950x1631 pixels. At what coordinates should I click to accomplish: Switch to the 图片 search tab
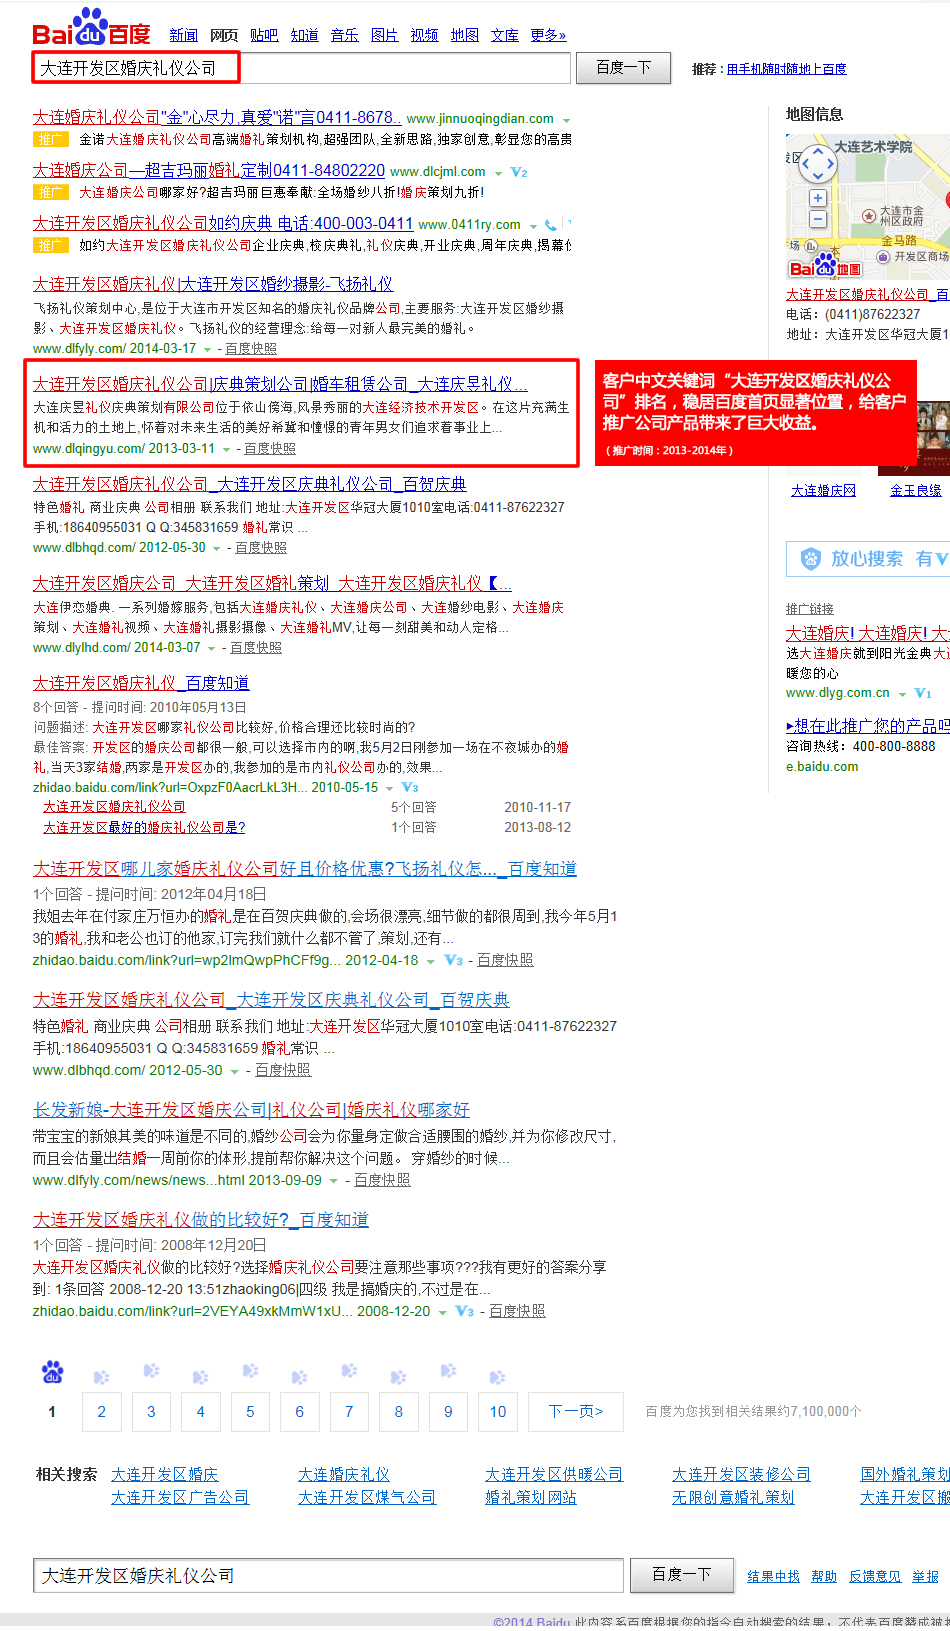[384, 35]
